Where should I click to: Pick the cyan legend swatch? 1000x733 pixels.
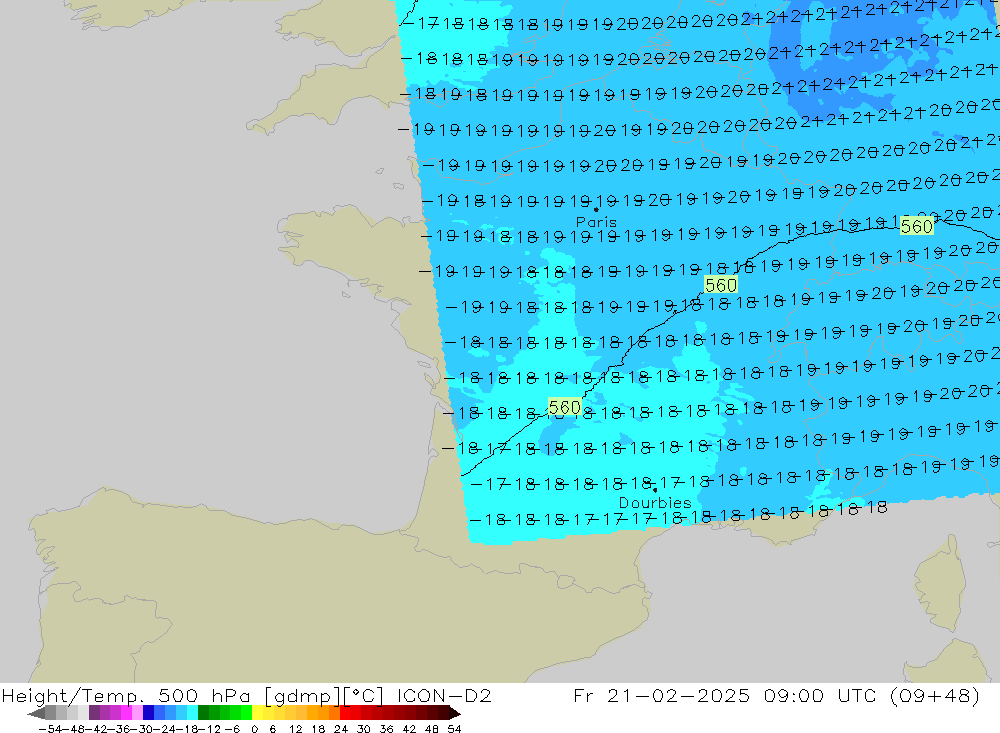[x=192, y=713]
